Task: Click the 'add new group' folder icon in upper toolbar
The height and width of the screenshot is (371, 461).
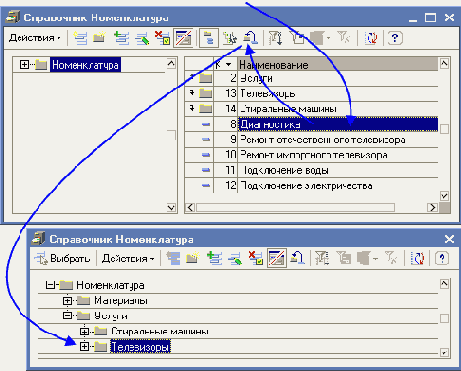Action: tap(99, 37)
